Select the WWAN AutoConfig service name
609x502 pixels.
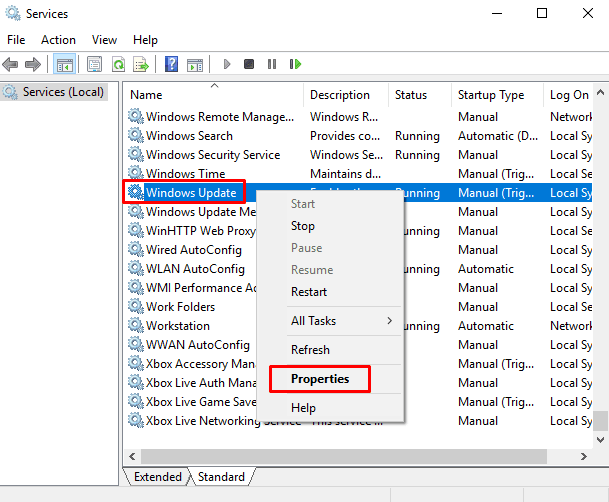pyautogui.click(x=198, y=345)
